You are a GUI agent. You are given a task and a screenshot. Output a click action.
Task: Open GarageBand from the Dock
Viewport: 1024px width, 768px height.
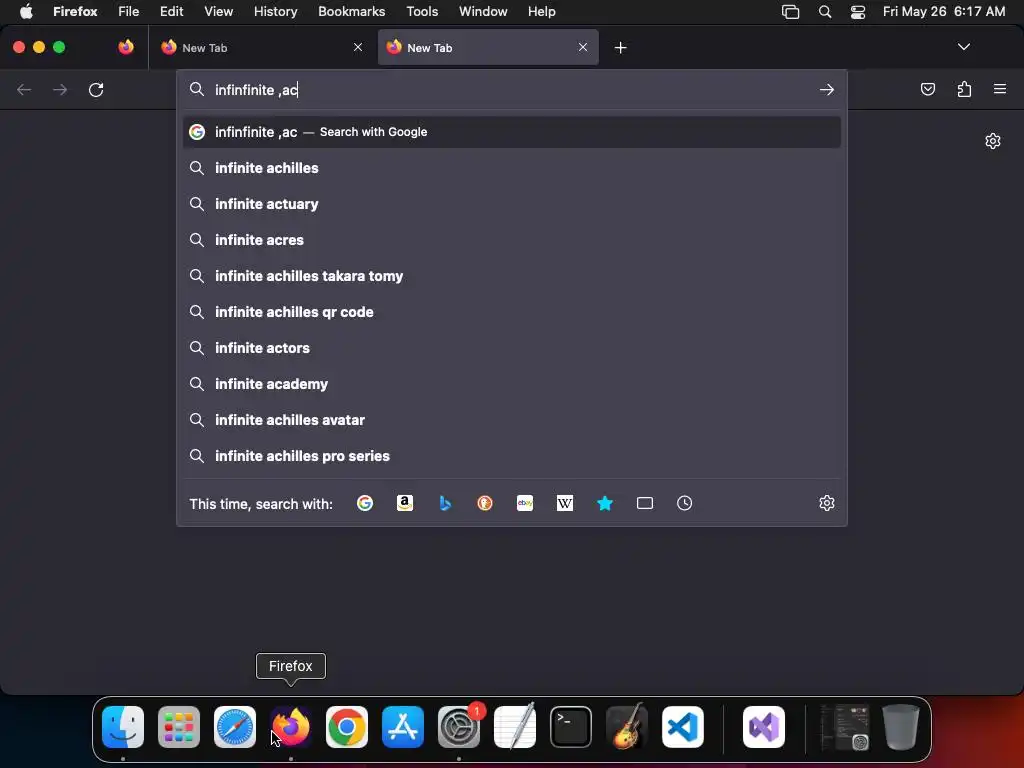click(x=627, y=727)
